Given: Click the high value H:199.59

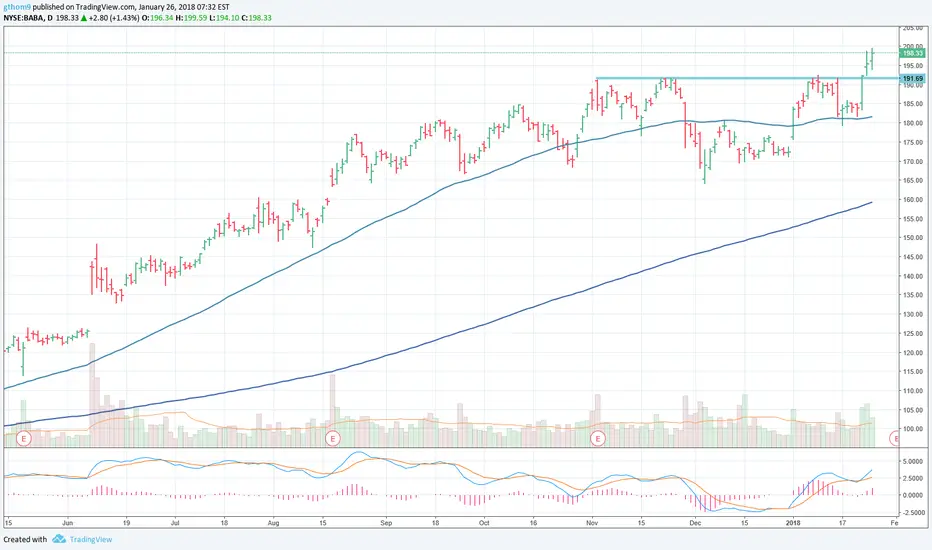Looking at the screenshot, I should tap(191, 18).
